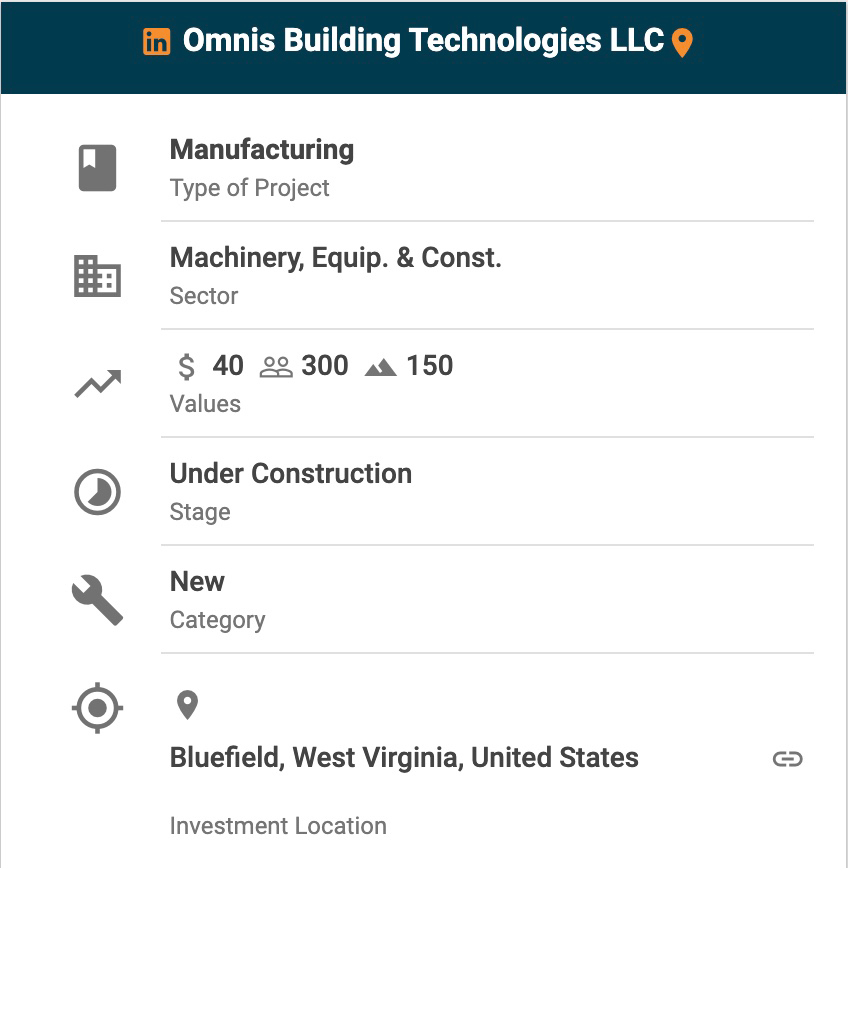Click the trending arrow icon beside Values
Viewport: 848px width, 1014px height.
(97, 384)
